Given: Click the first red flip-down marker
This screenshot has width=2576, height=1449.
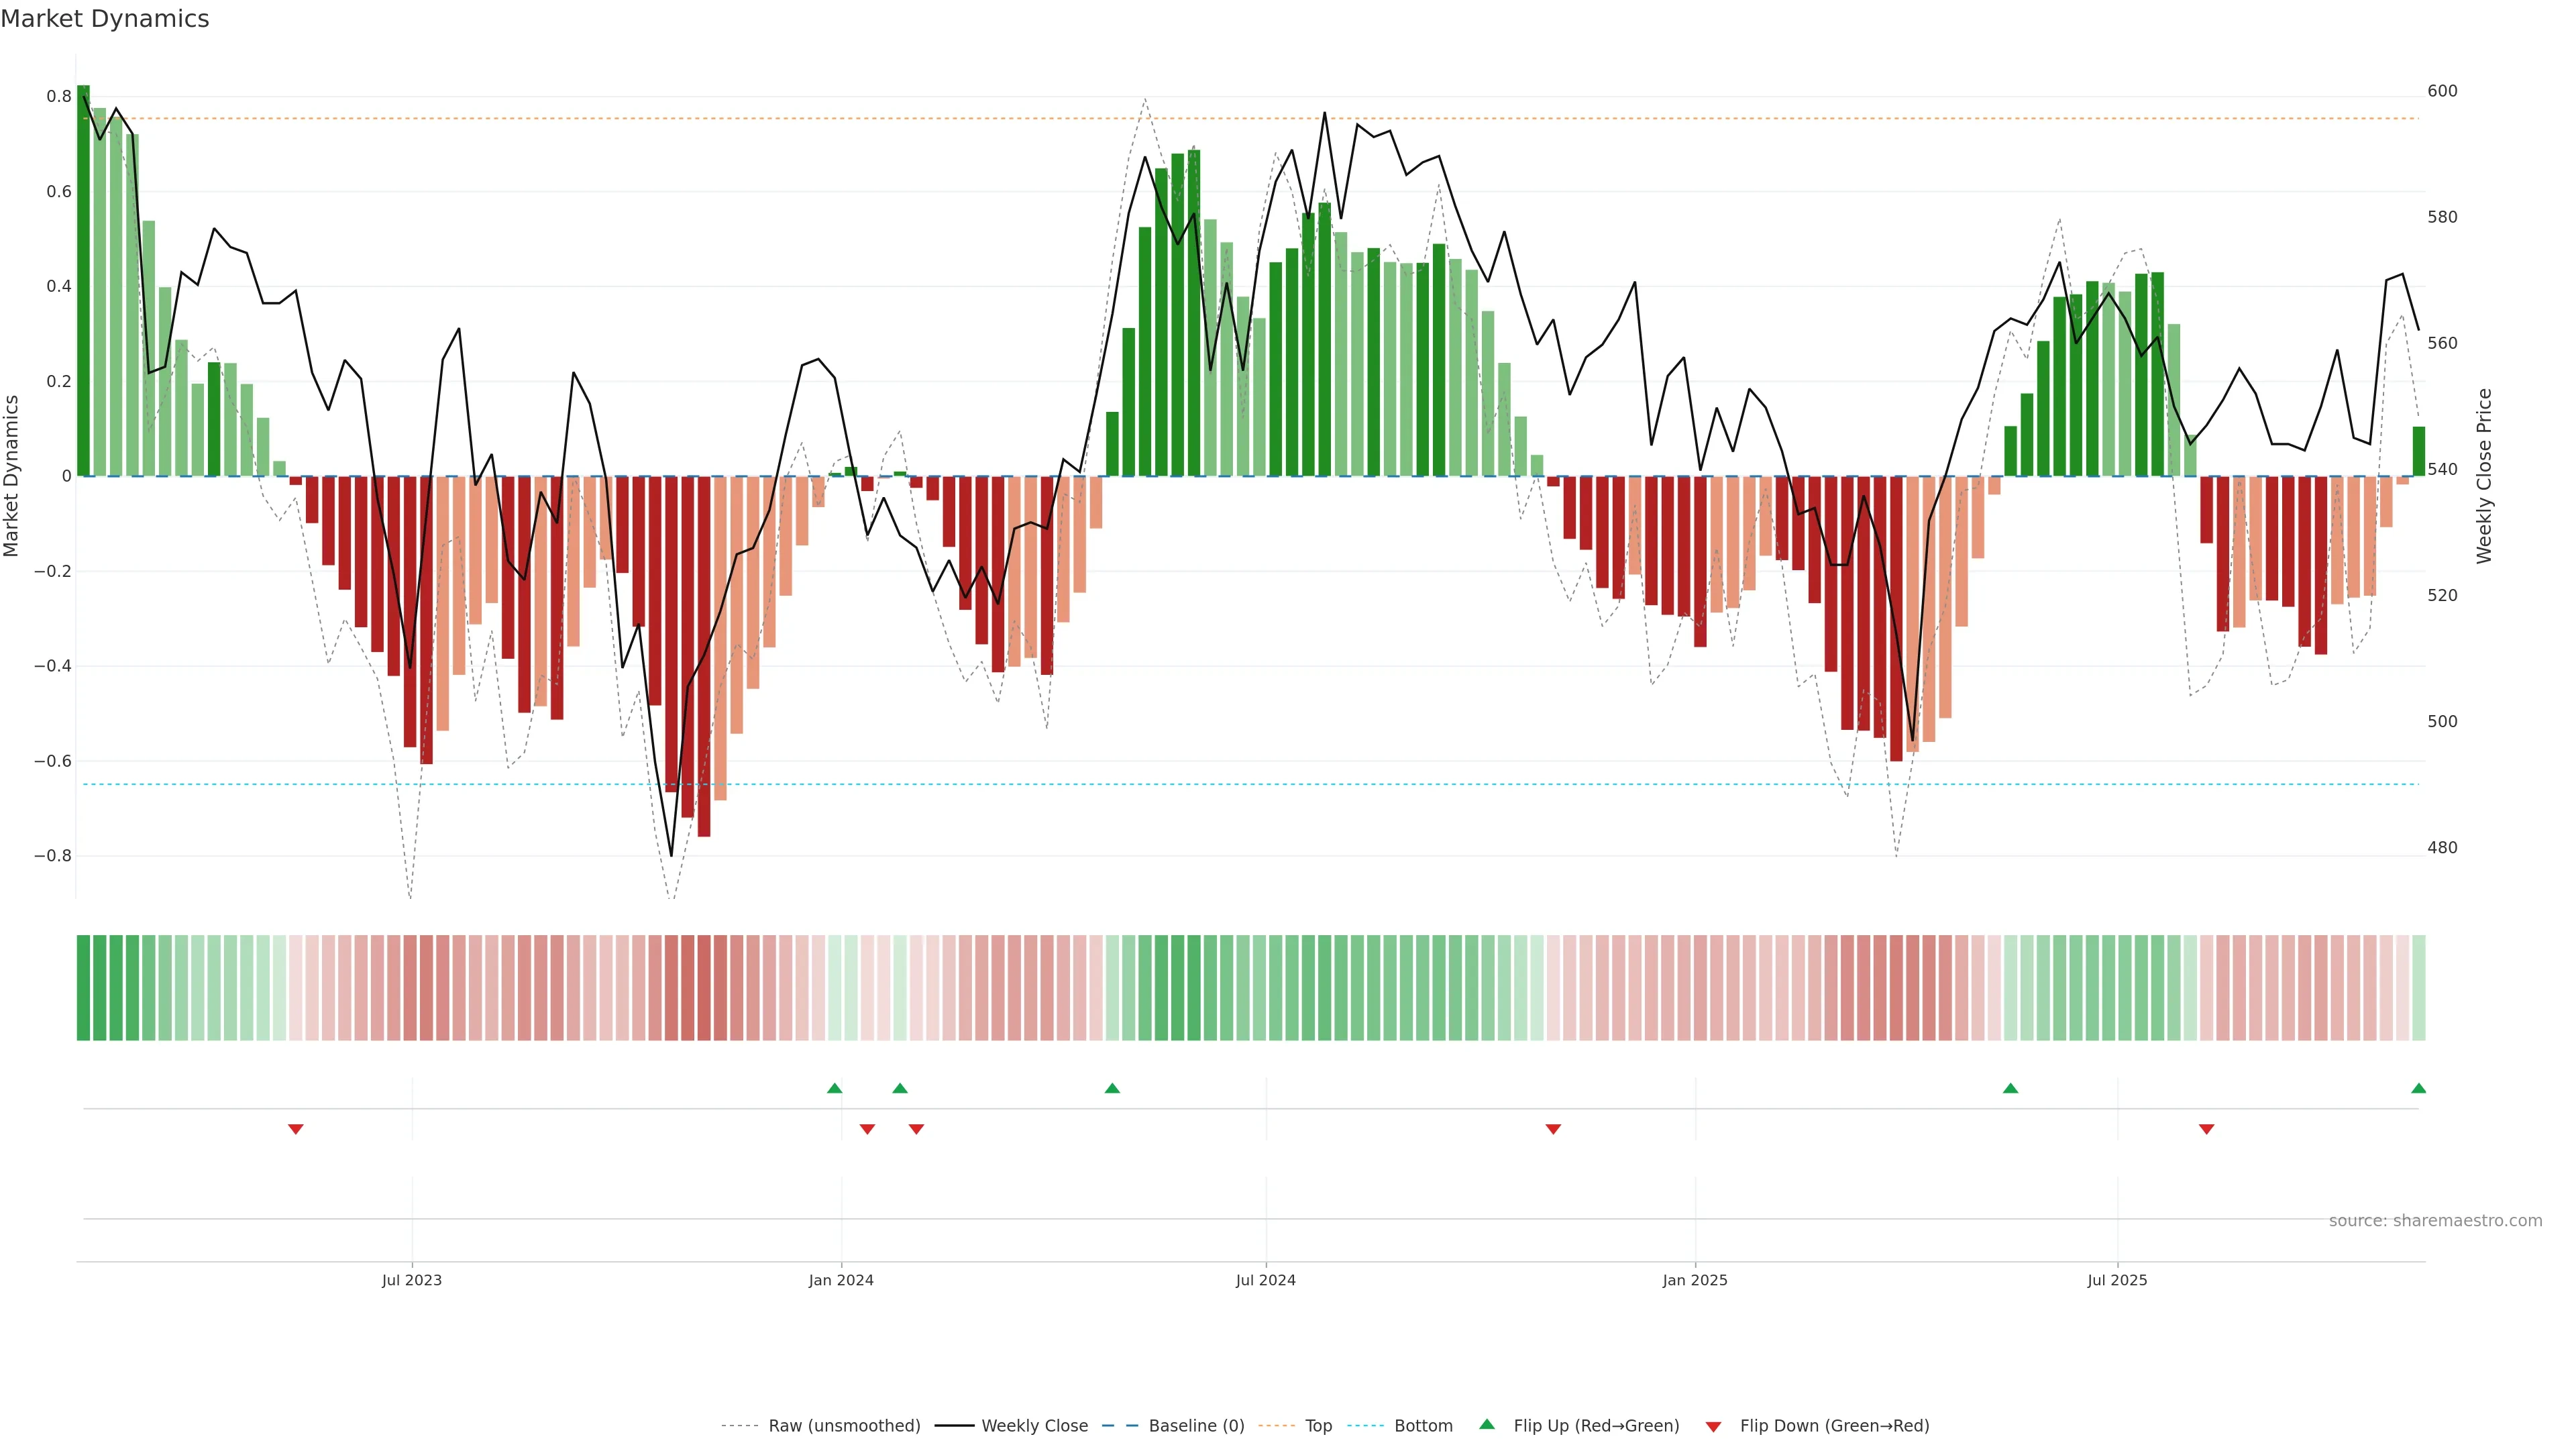Looking at the screenshot, I should 295,1129.
